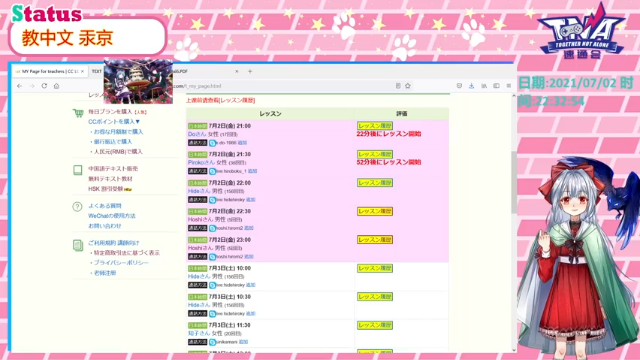Click the anime video thumbnail overlay
The height and width of the screenshot is (360, 640).
138,81
